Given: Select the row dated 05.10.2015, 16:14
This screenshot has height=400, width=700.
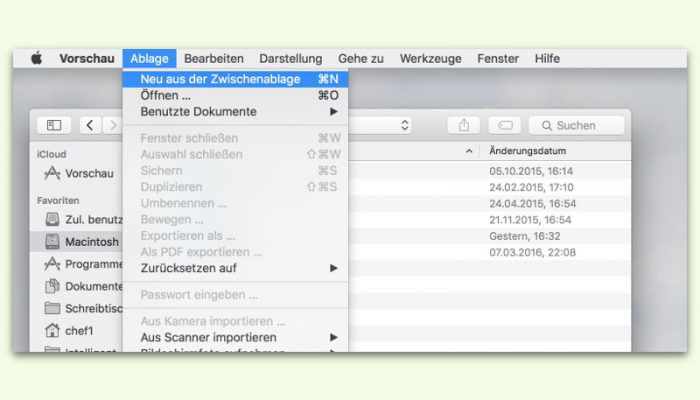Looking at the screenshot, I should click(x=490, y=171).
